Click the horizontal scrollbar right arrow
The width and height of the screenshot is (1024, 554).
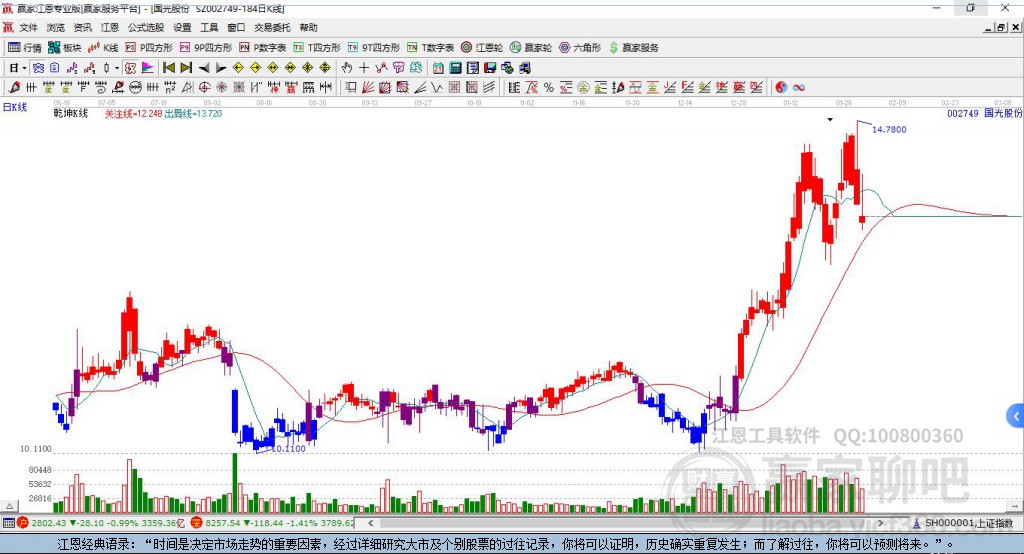pyautogui.click(x=880, y=523)
